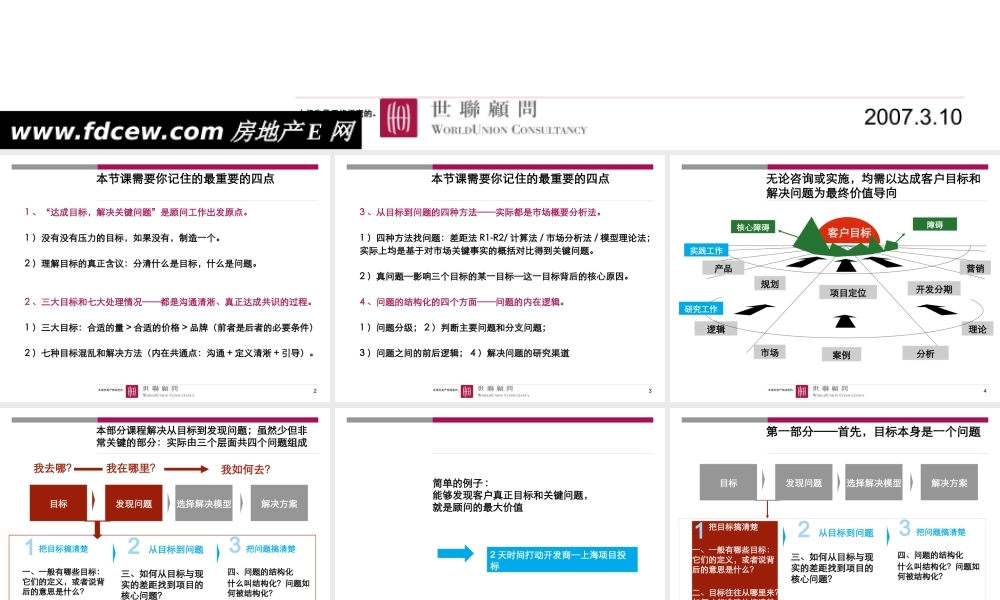
Task: Click the red 发现问题 process box
Action: click(133, 503)
